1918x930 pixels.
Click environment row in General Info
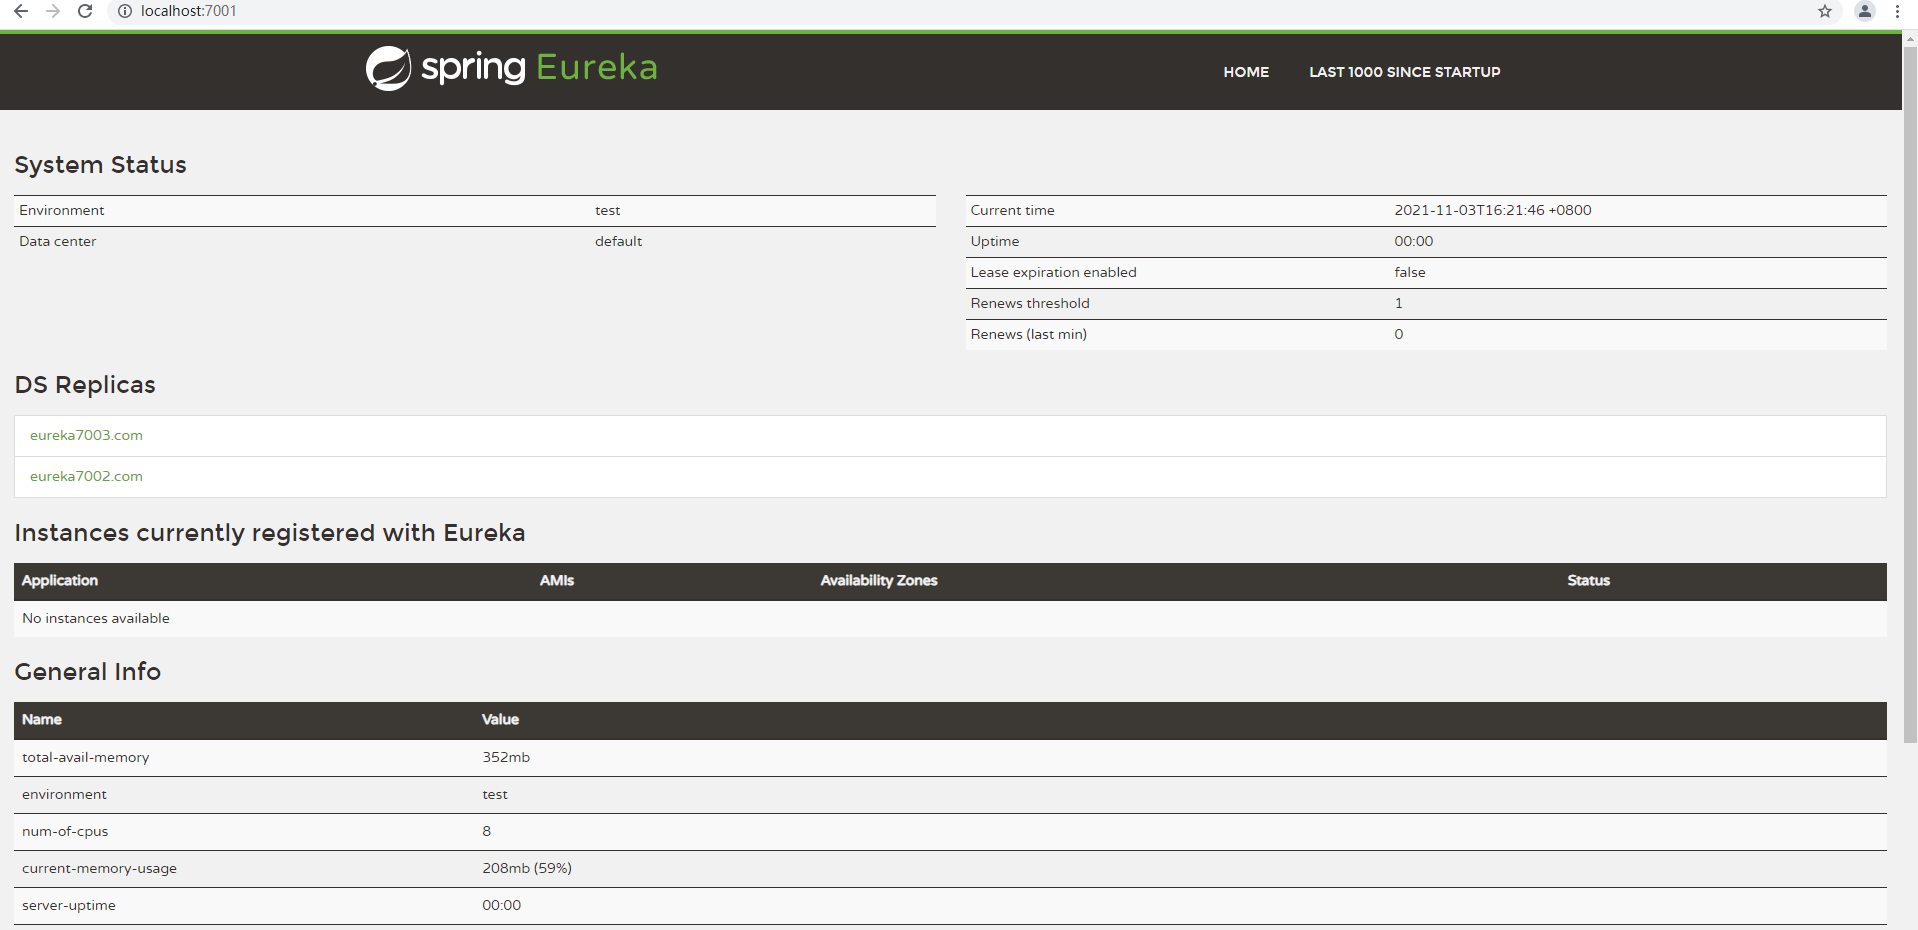point(950,794)
